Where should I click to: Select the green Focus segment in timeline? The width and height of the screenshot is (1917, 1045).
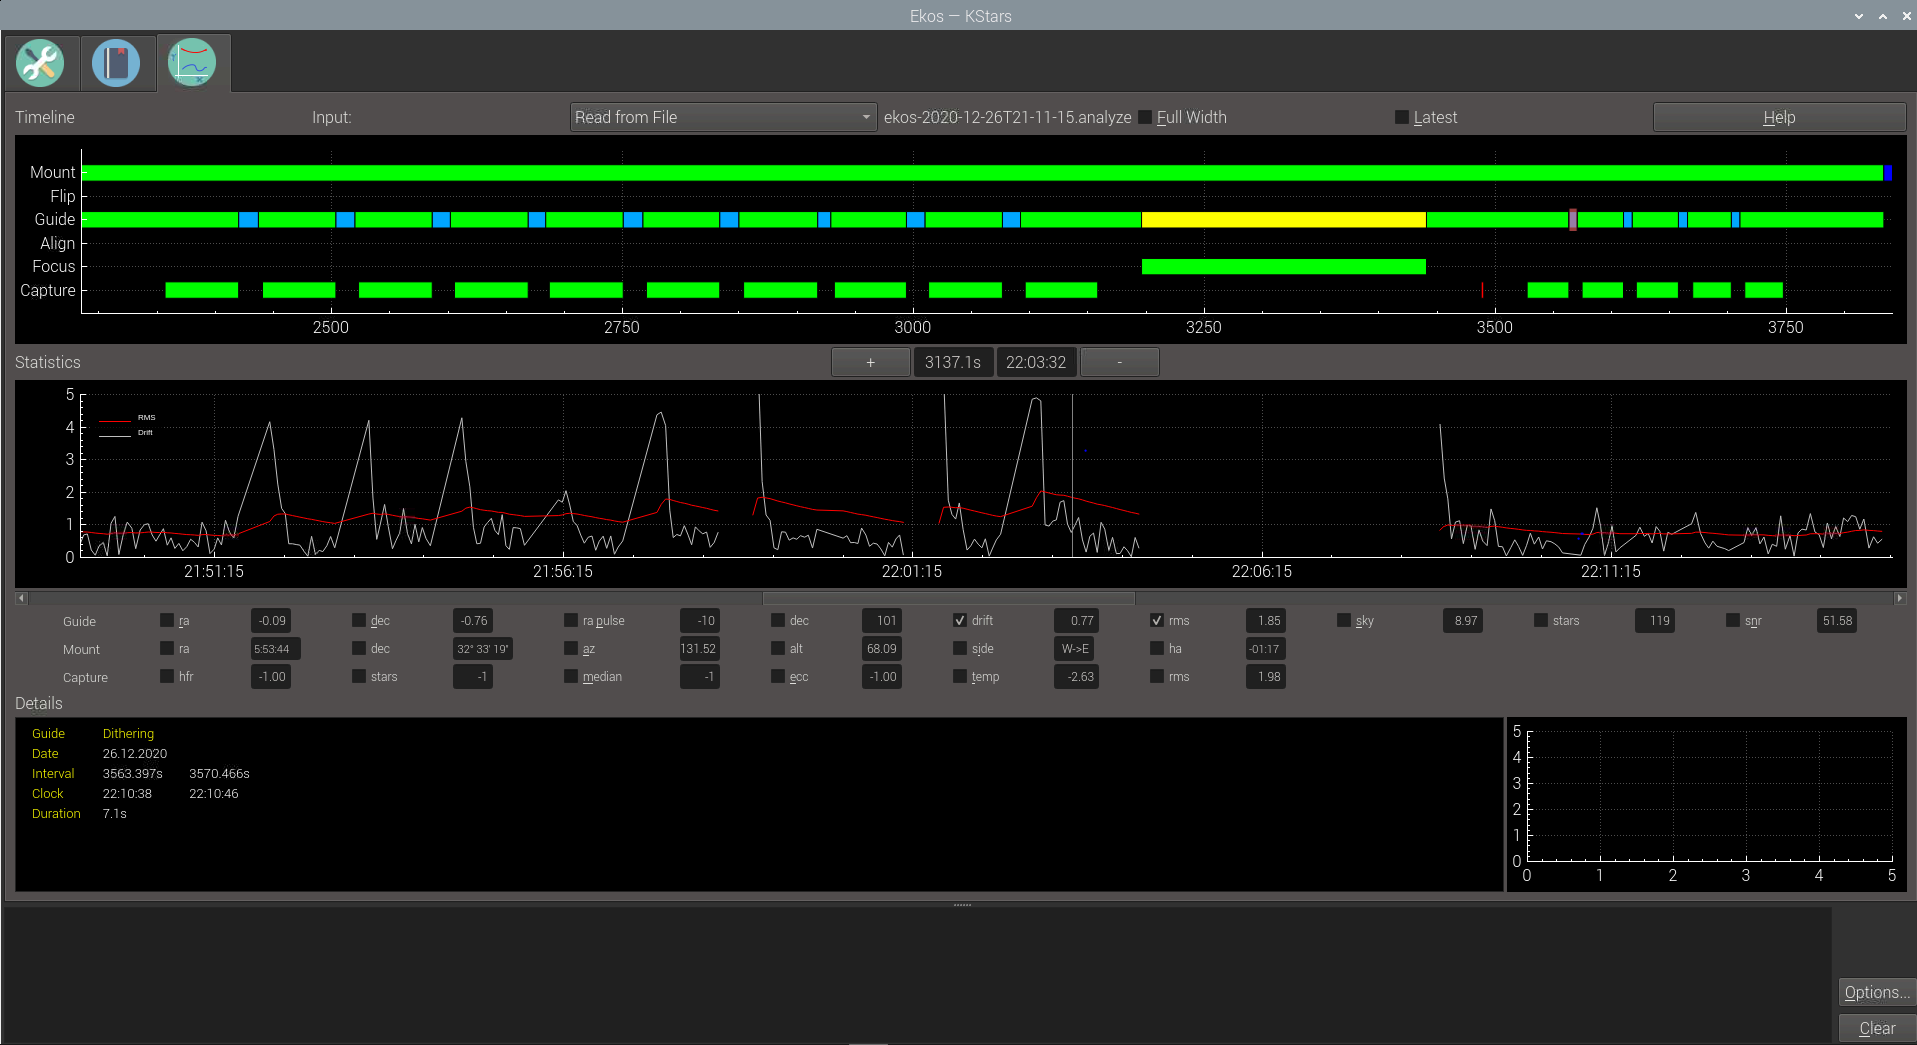(x=1283, y=266)
